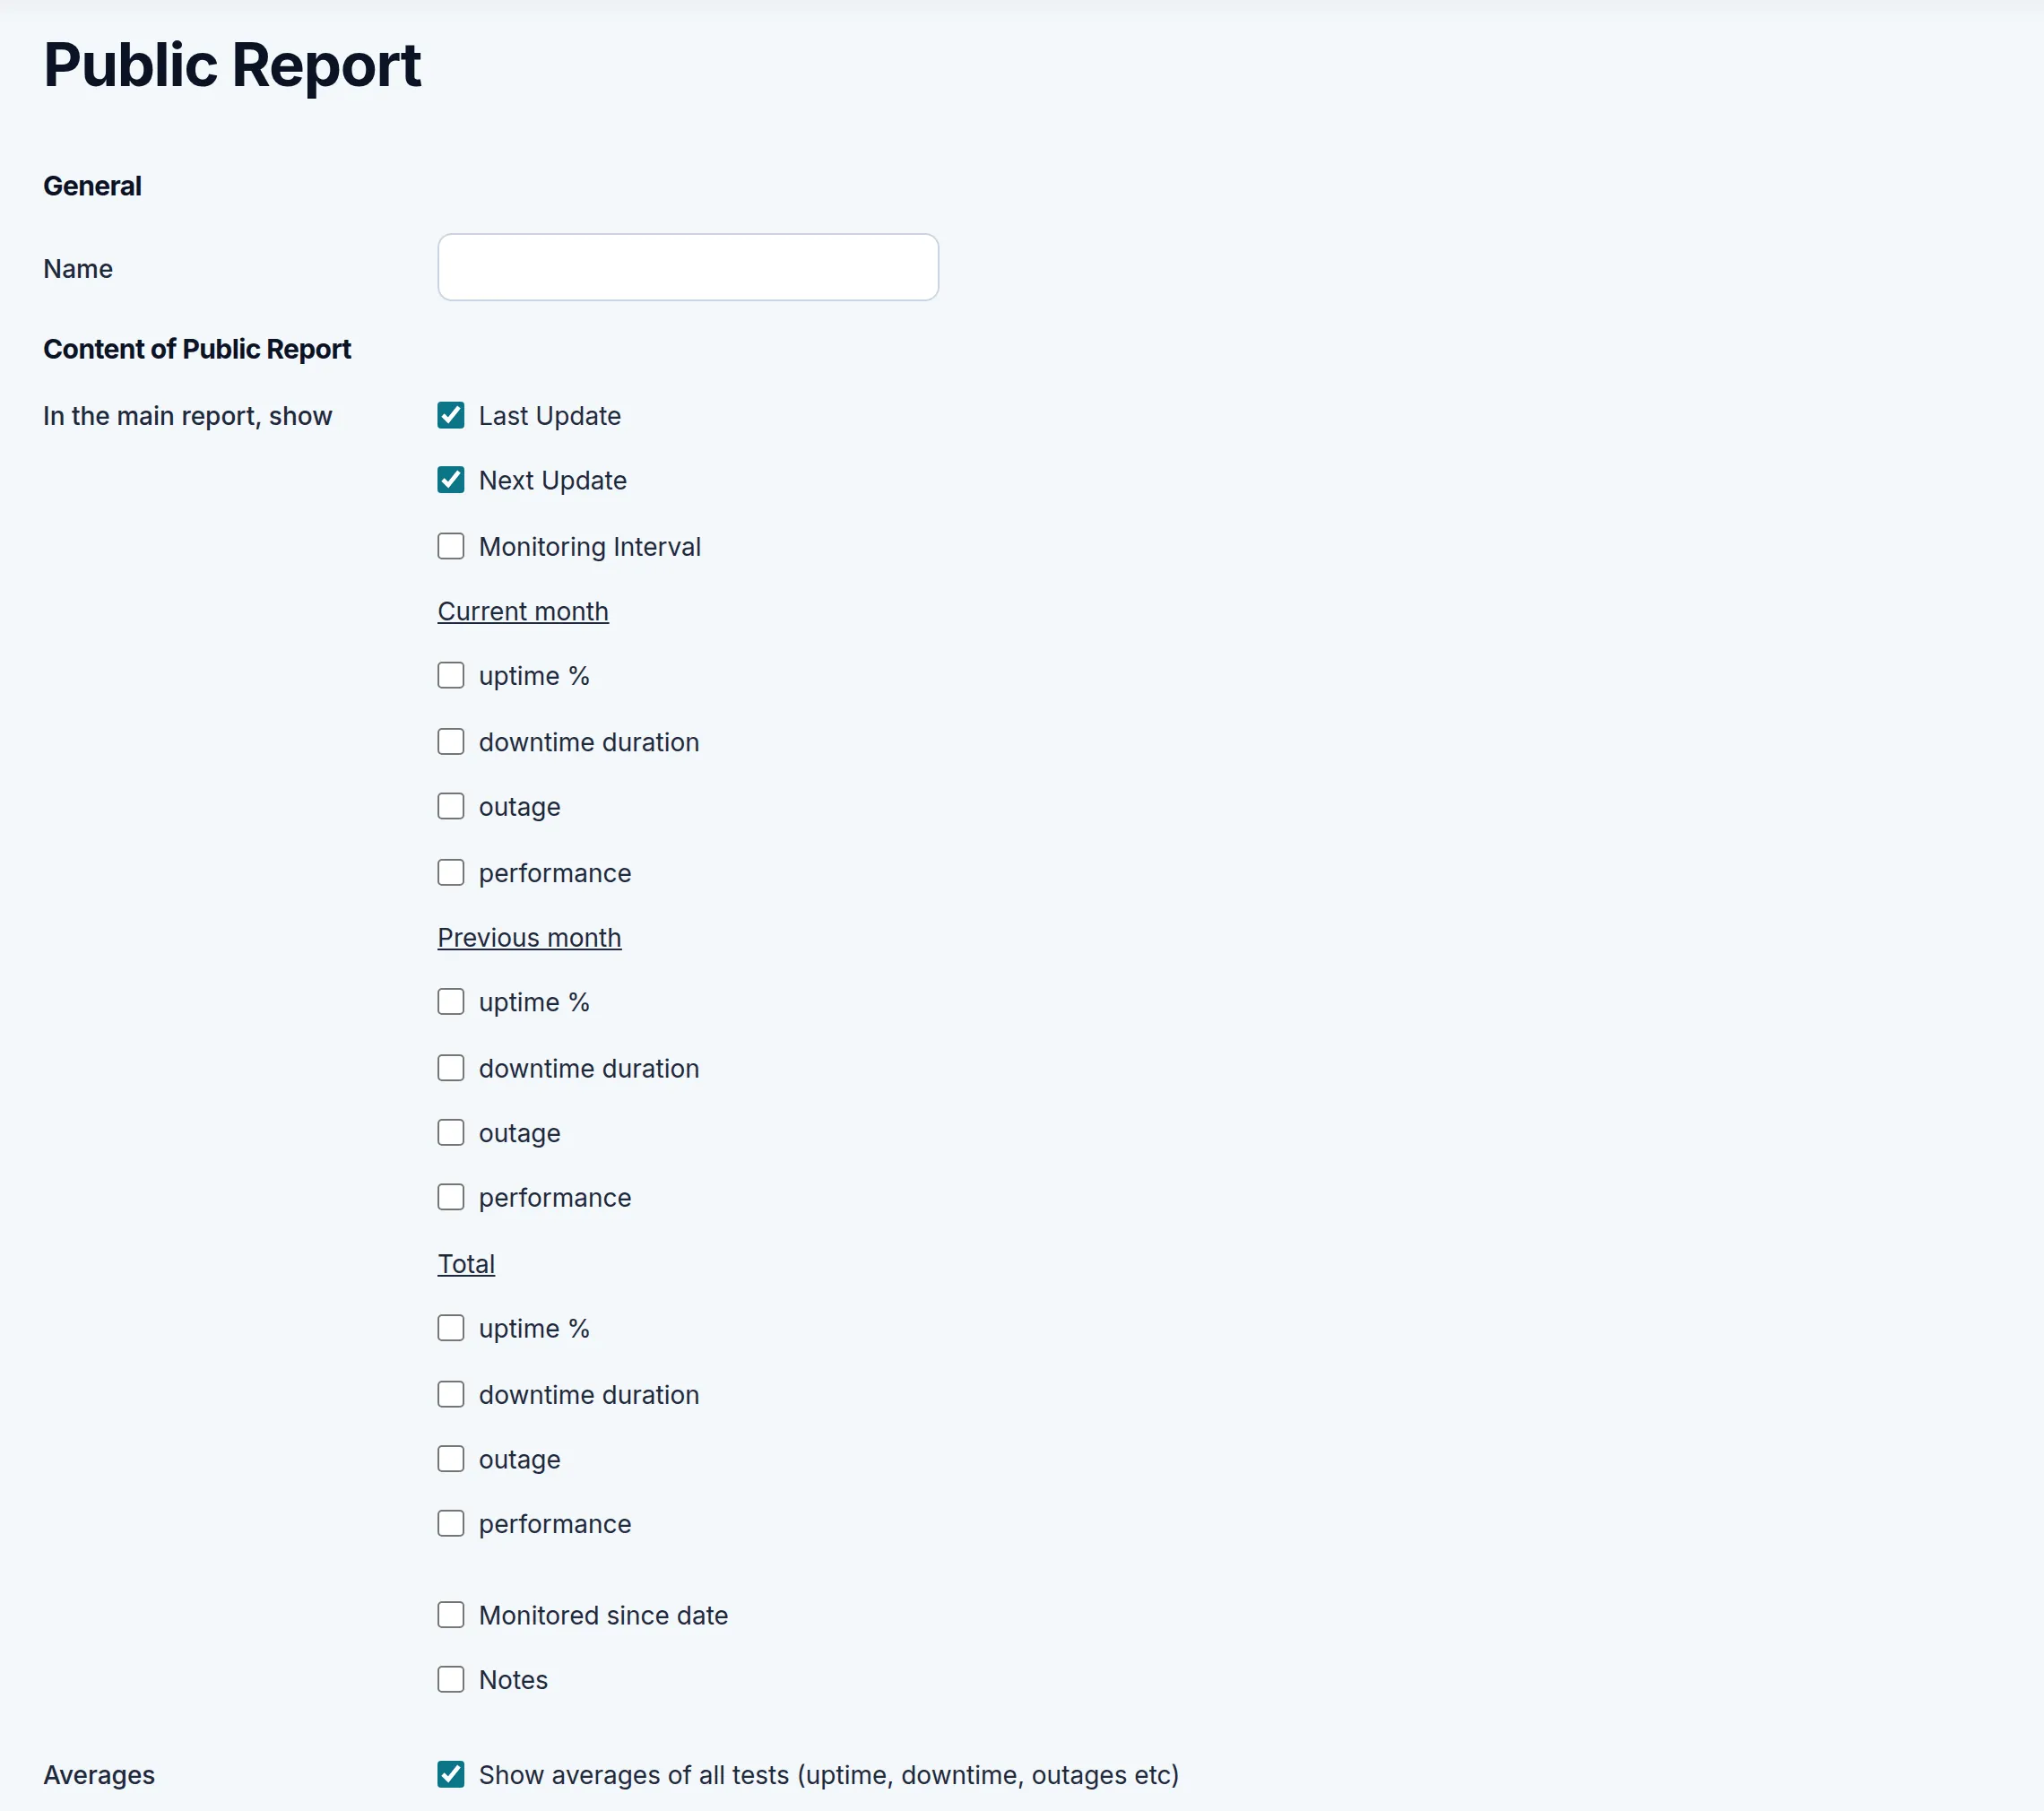Check downtime duration under Current month

click(x=451, y=742)
